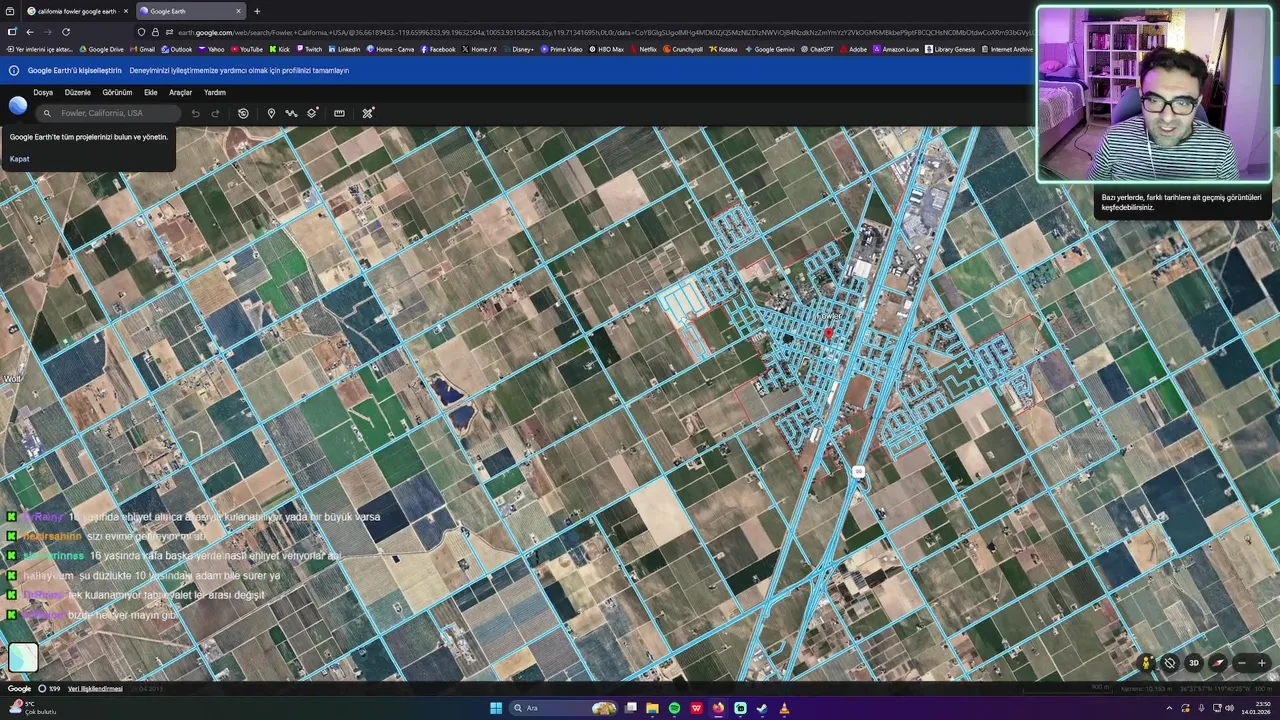Select the measure distance ruler tool
The width and height of the screenshot is (1280, 720).
339,113
